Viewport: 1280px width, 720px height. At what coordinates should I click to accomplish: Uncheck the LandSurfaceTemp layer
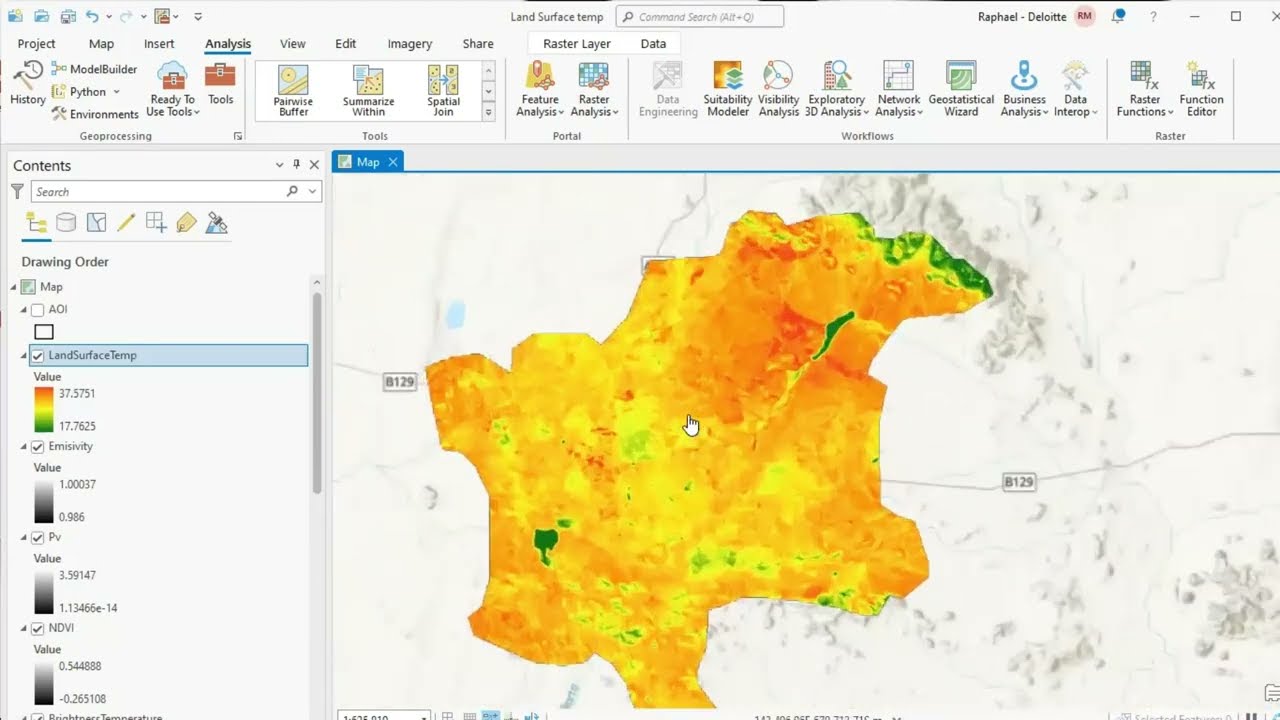coord(38,355)
